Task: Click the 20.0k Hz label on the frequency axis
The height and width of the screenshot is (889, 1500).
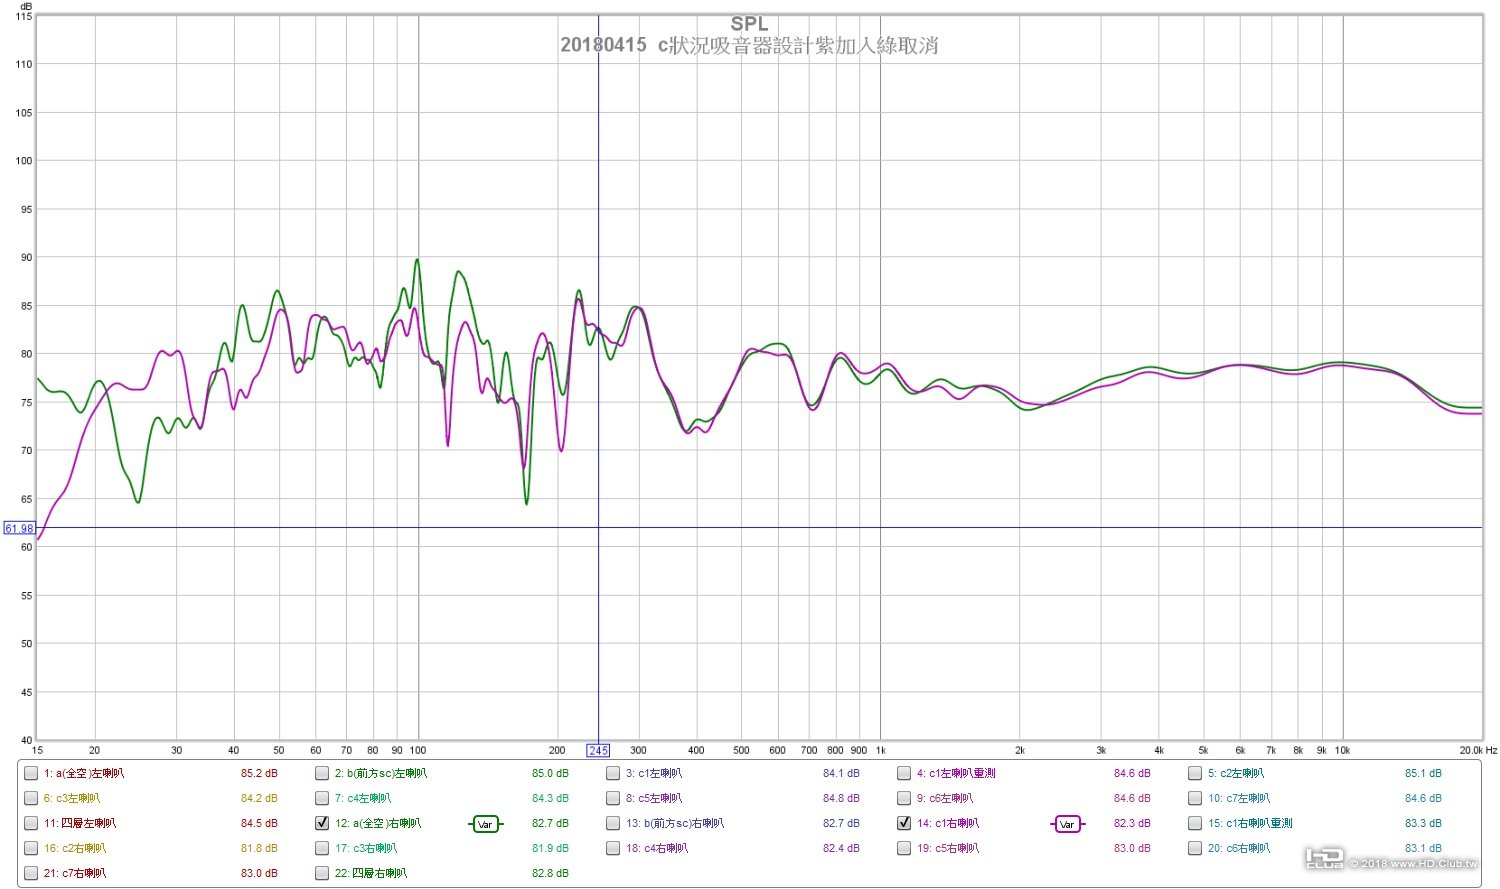Action: (1478, 750)
